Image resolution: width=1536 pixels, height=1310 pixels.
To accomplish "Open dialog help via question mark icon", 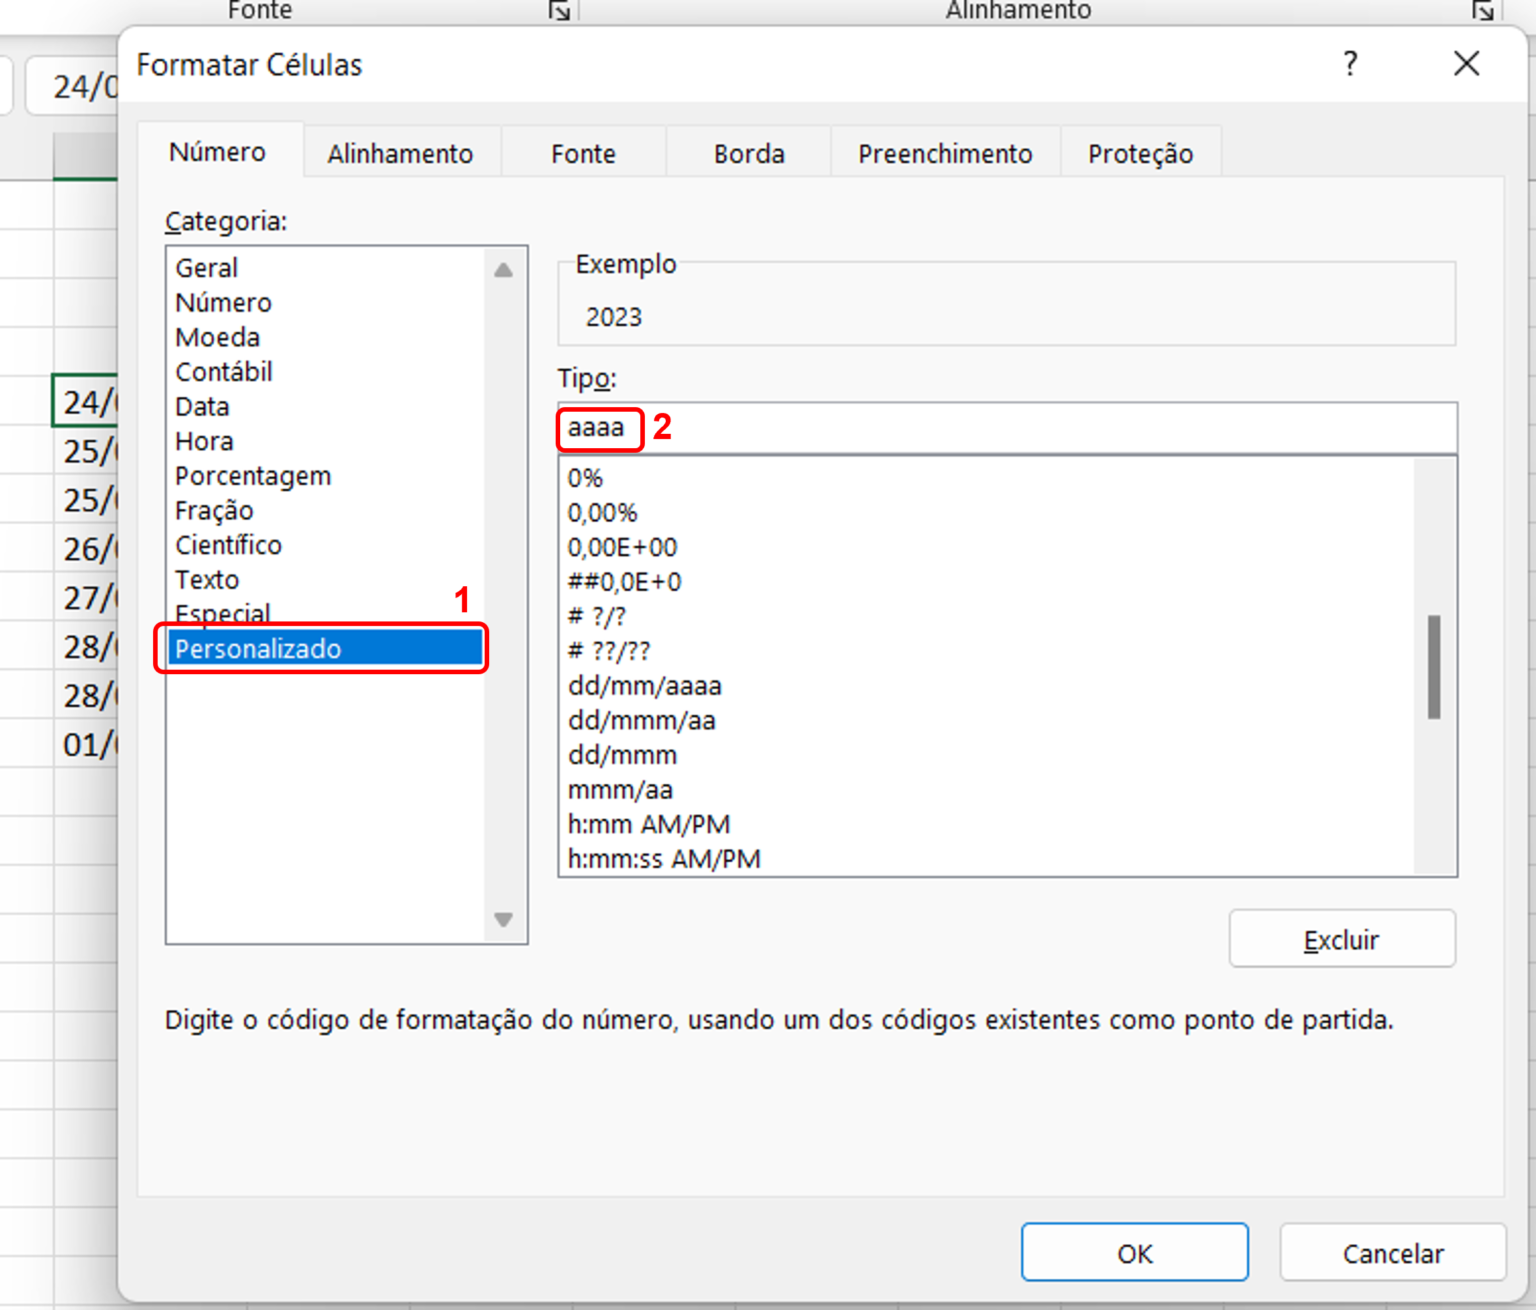I will point(1350,64).
